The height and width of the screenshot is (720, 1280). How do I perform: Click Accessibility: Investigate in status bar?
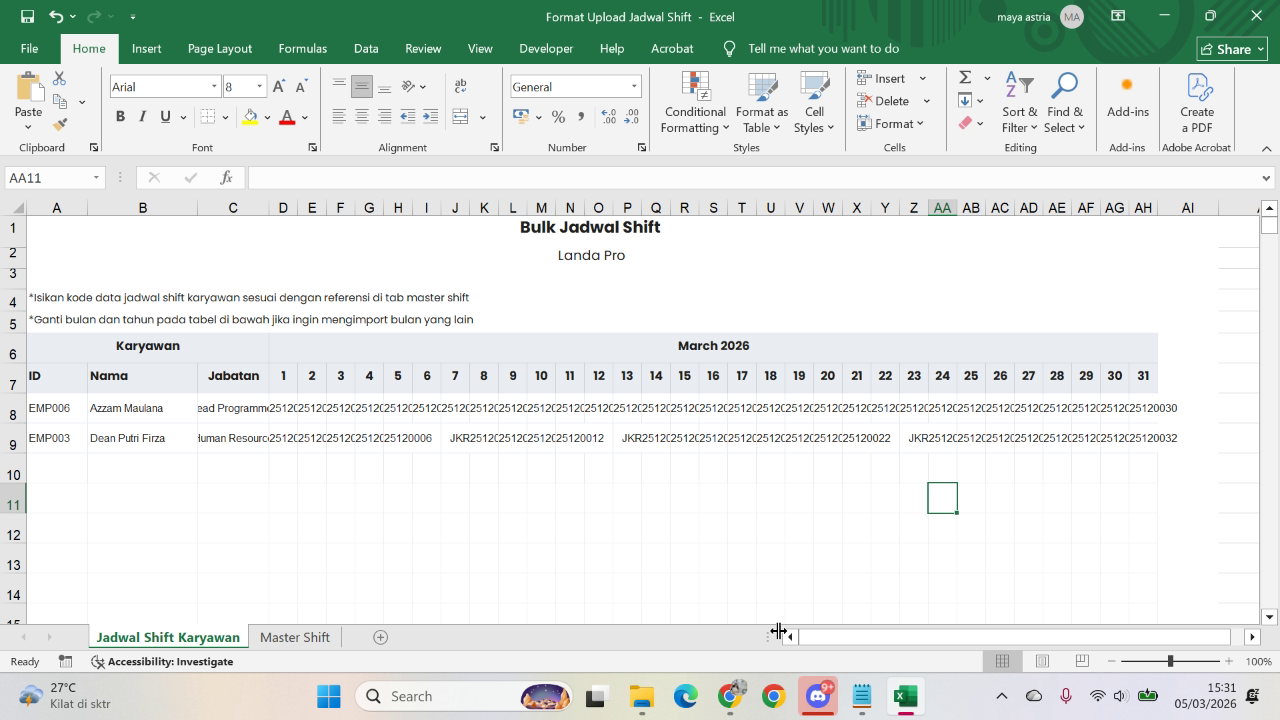[162, 661]
